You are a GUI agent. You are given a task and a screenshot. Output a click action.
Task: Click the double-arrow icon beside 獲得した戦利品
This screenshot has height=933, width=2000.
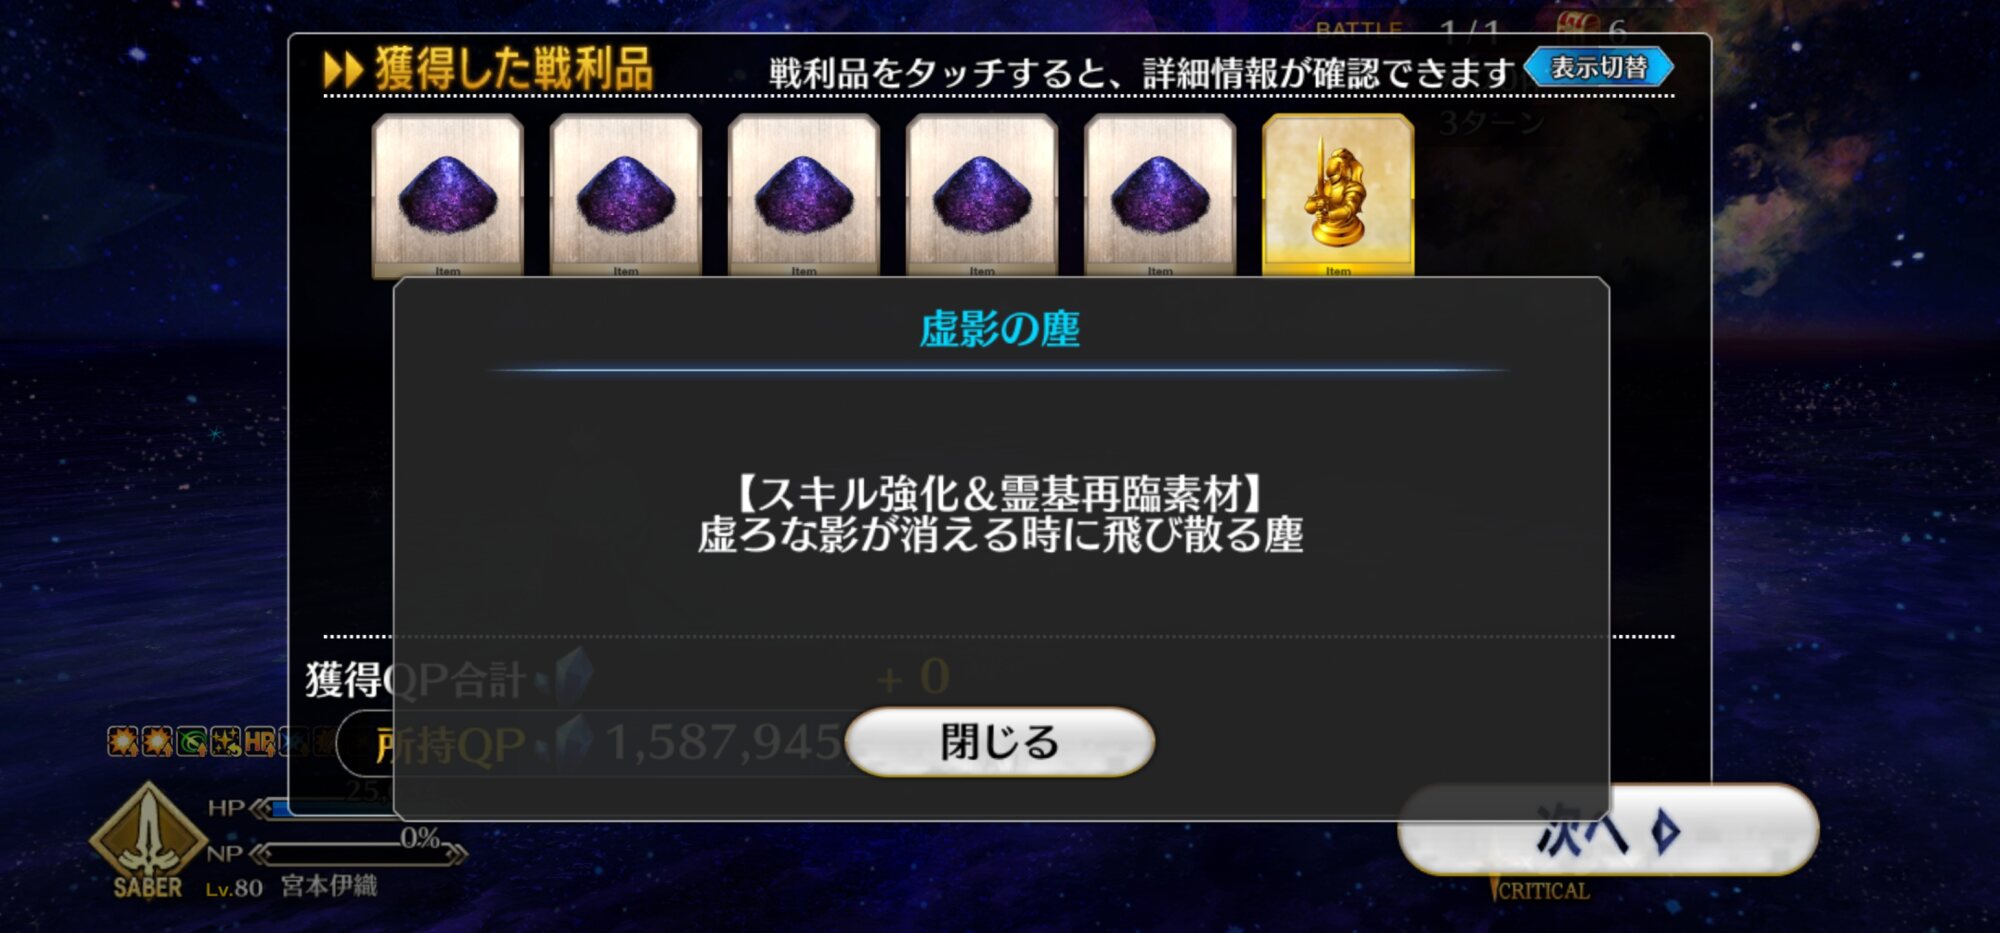click(x=343, y=70)
